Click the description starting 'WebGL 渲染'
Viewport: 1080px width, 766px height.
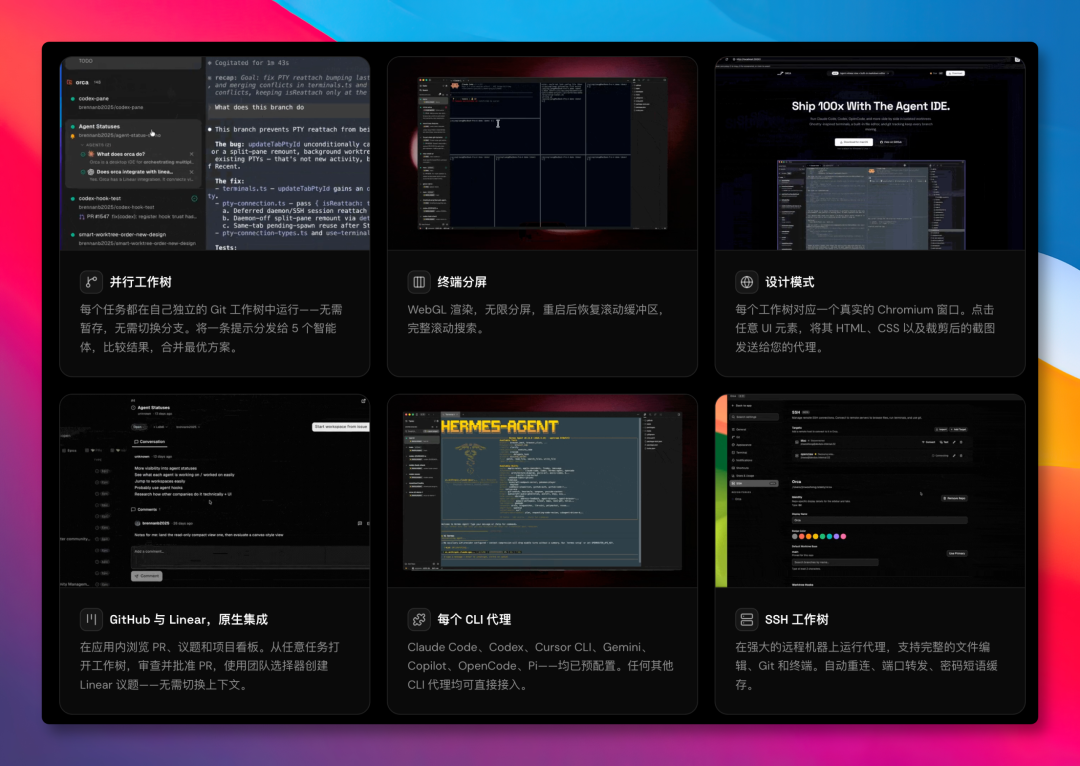pyautogui.click(x=537, y=319)
